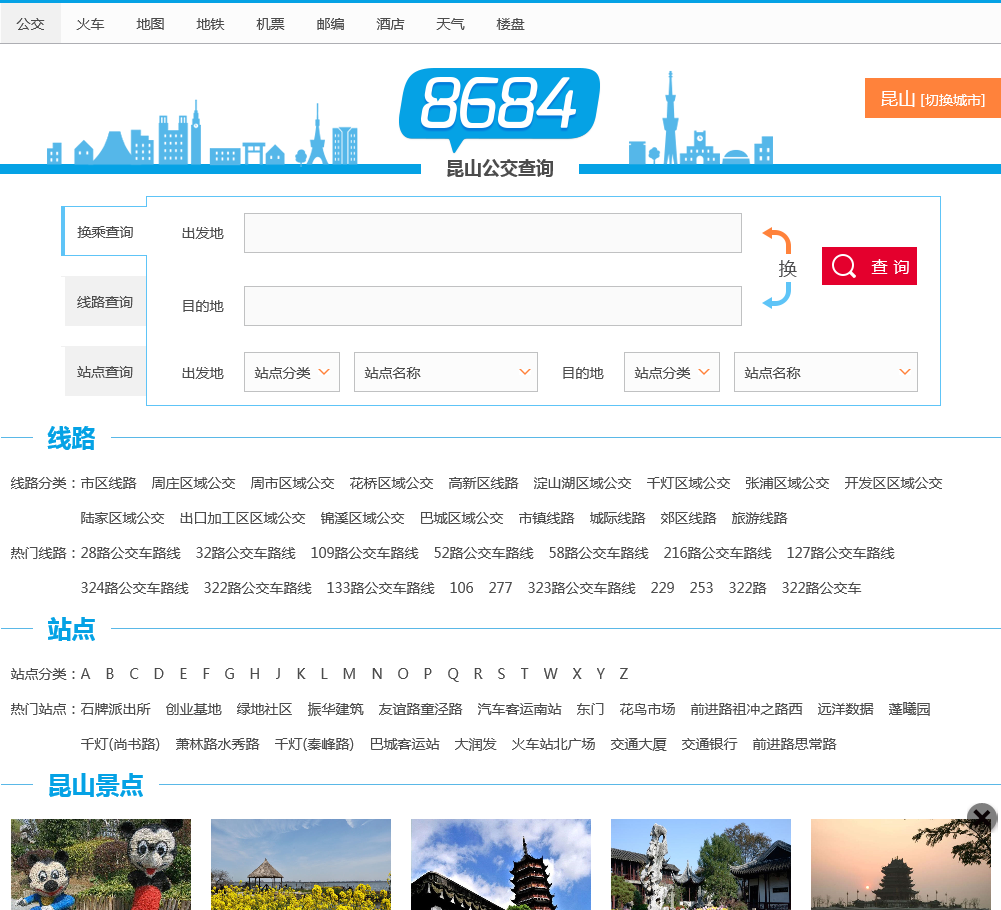Select station letter Q
Image resolution: width=1001 pixels, height=910 pixels.
(x=453, y=674)
